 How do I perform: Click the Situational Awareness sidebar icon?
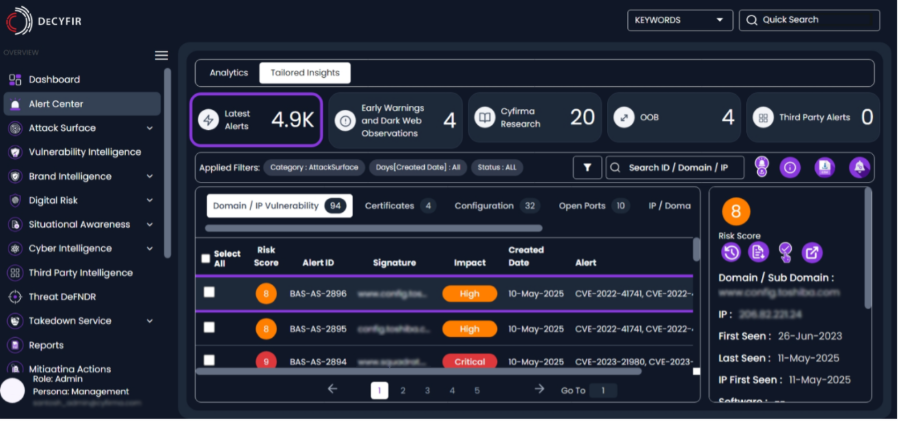[16, 225]
